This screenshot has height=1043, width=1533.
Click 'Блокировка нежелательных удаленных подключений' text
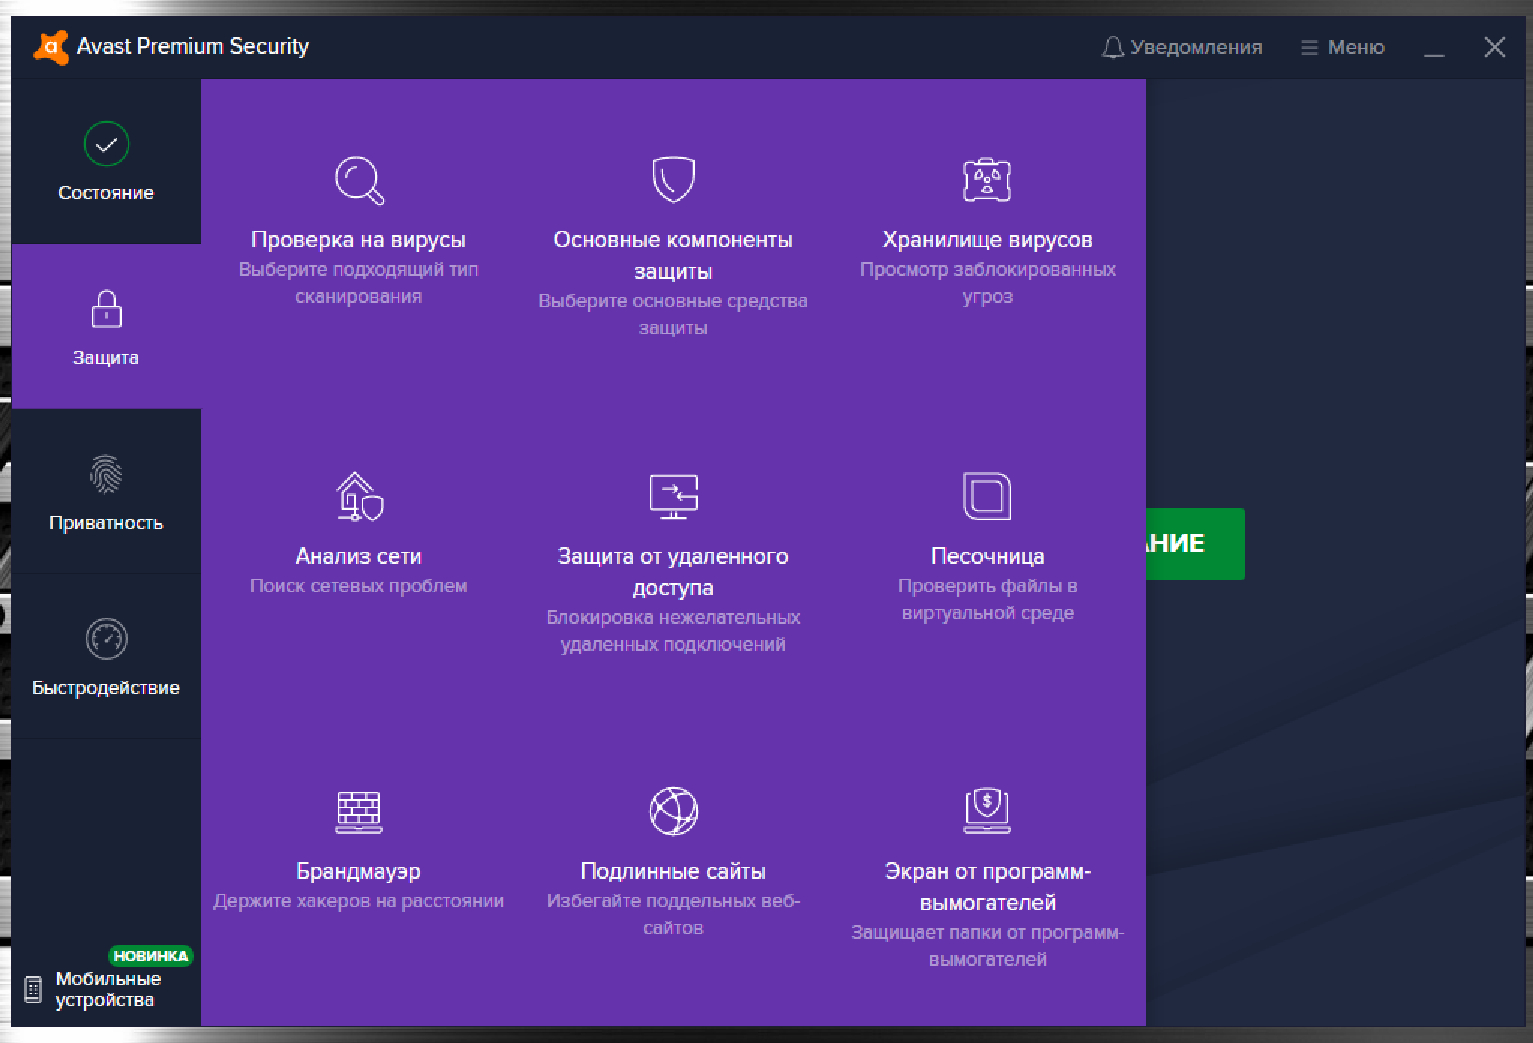point(673,631)
